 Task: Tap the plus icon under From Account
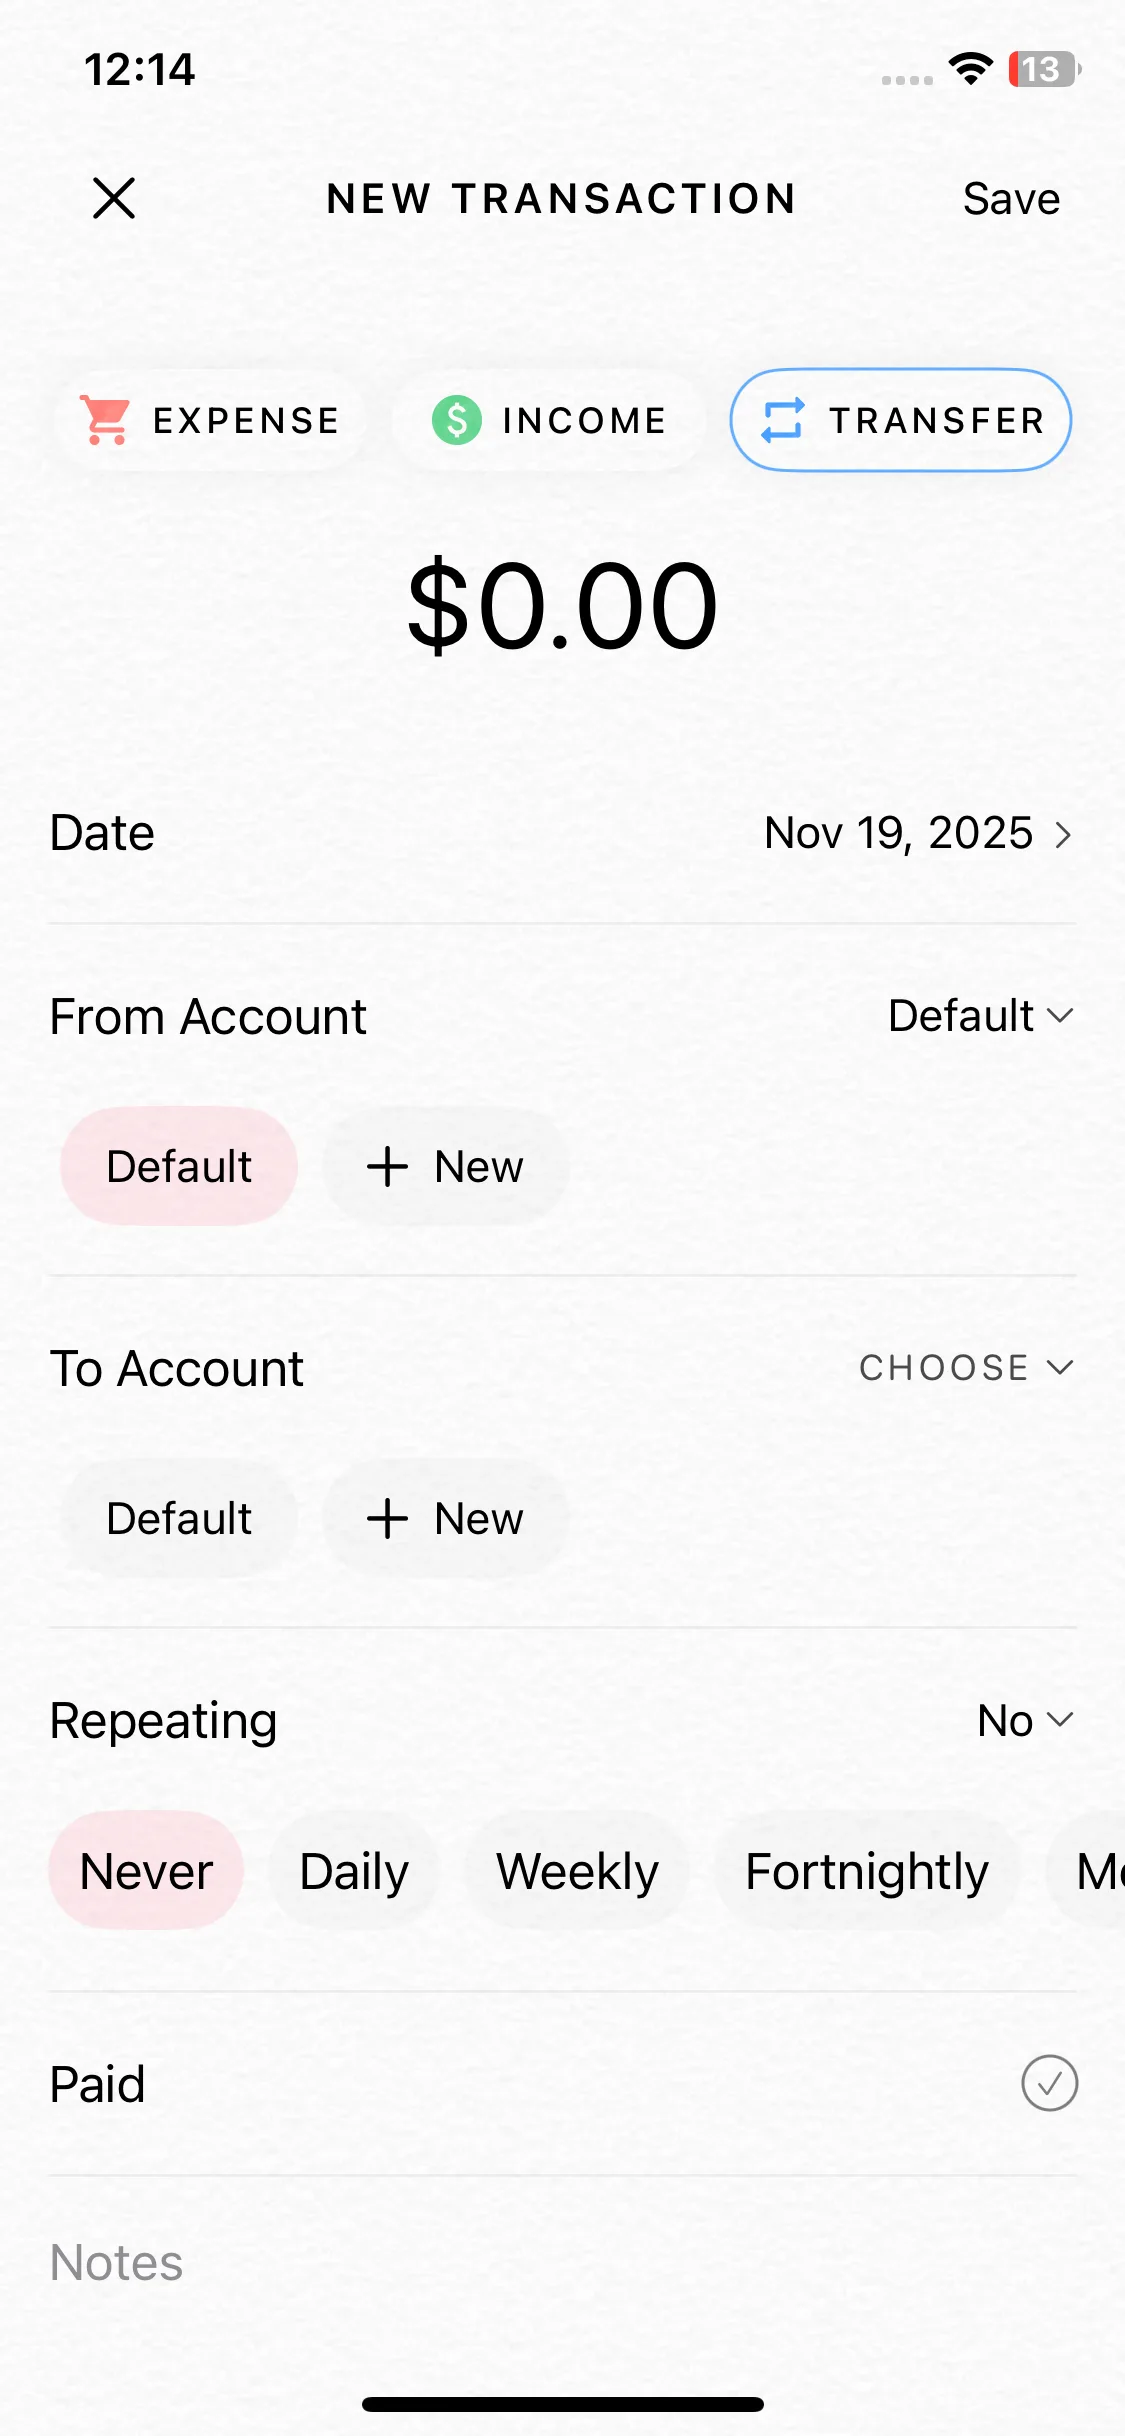[x=387, y=1167]
